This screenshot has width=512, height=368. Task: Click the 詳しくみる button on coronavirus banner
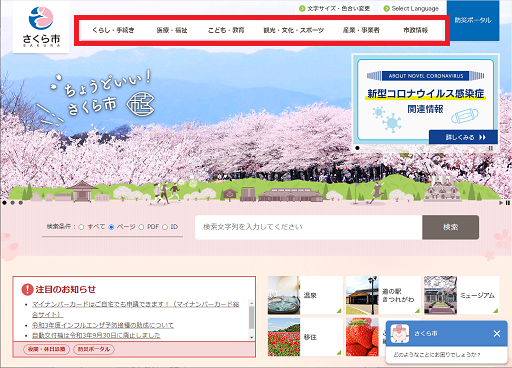[463, 137]
